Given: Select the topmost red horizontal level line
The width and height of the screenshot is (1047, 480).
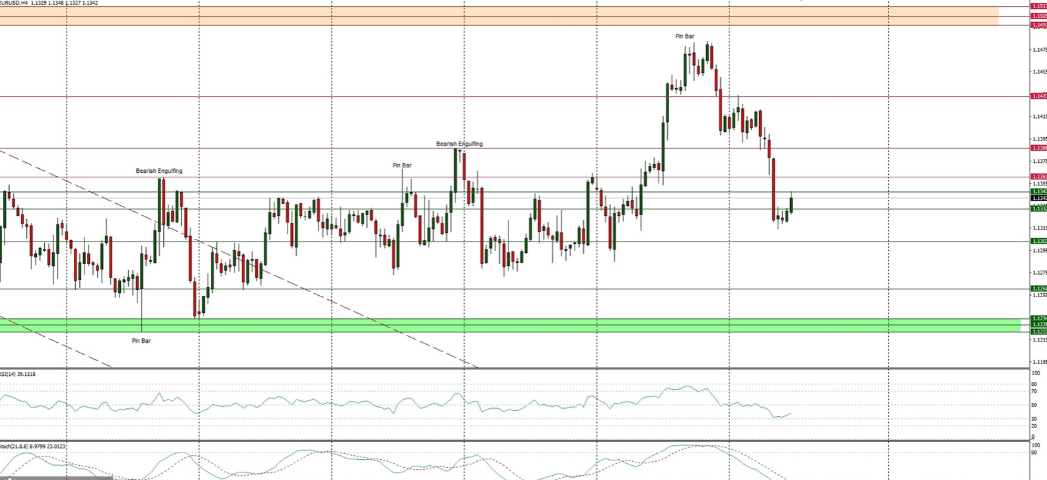Looking at the screenshot, I should 500,97.
